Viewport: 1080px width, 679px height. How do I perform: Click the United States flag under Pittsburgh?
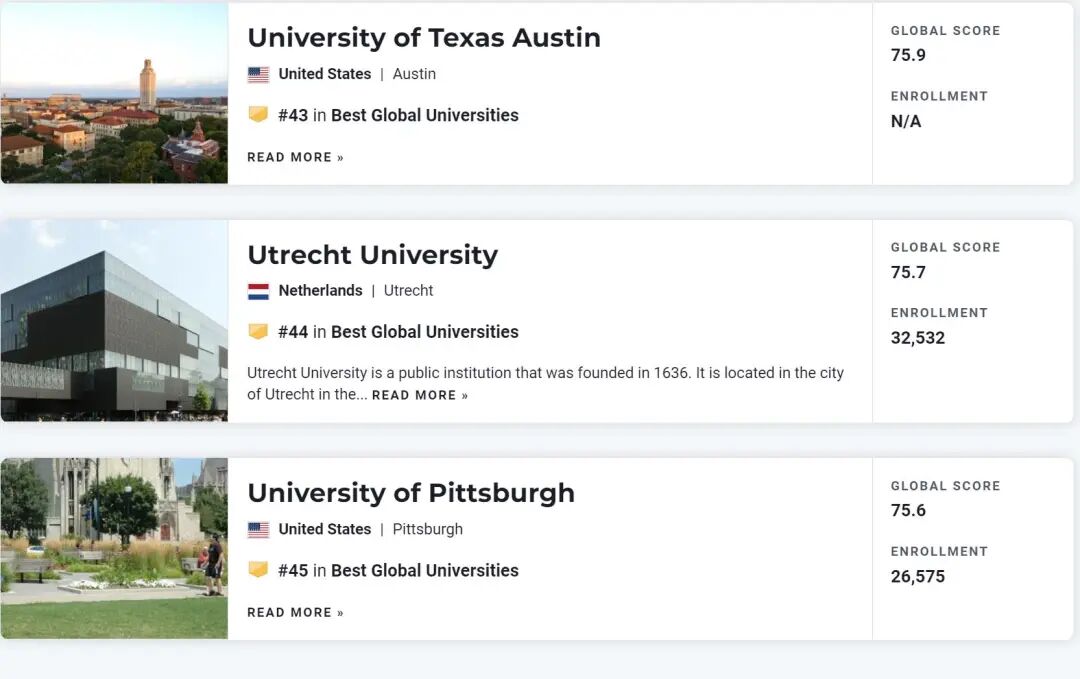(258, 530)
